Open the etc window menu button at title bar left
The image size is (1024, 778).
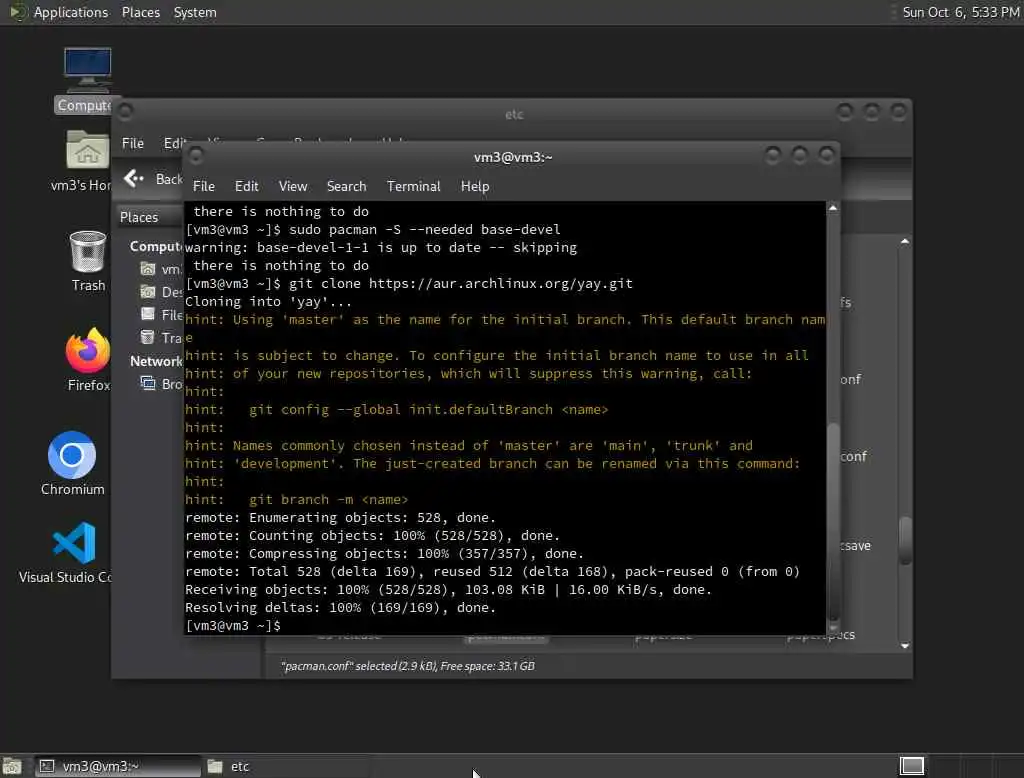125,112
